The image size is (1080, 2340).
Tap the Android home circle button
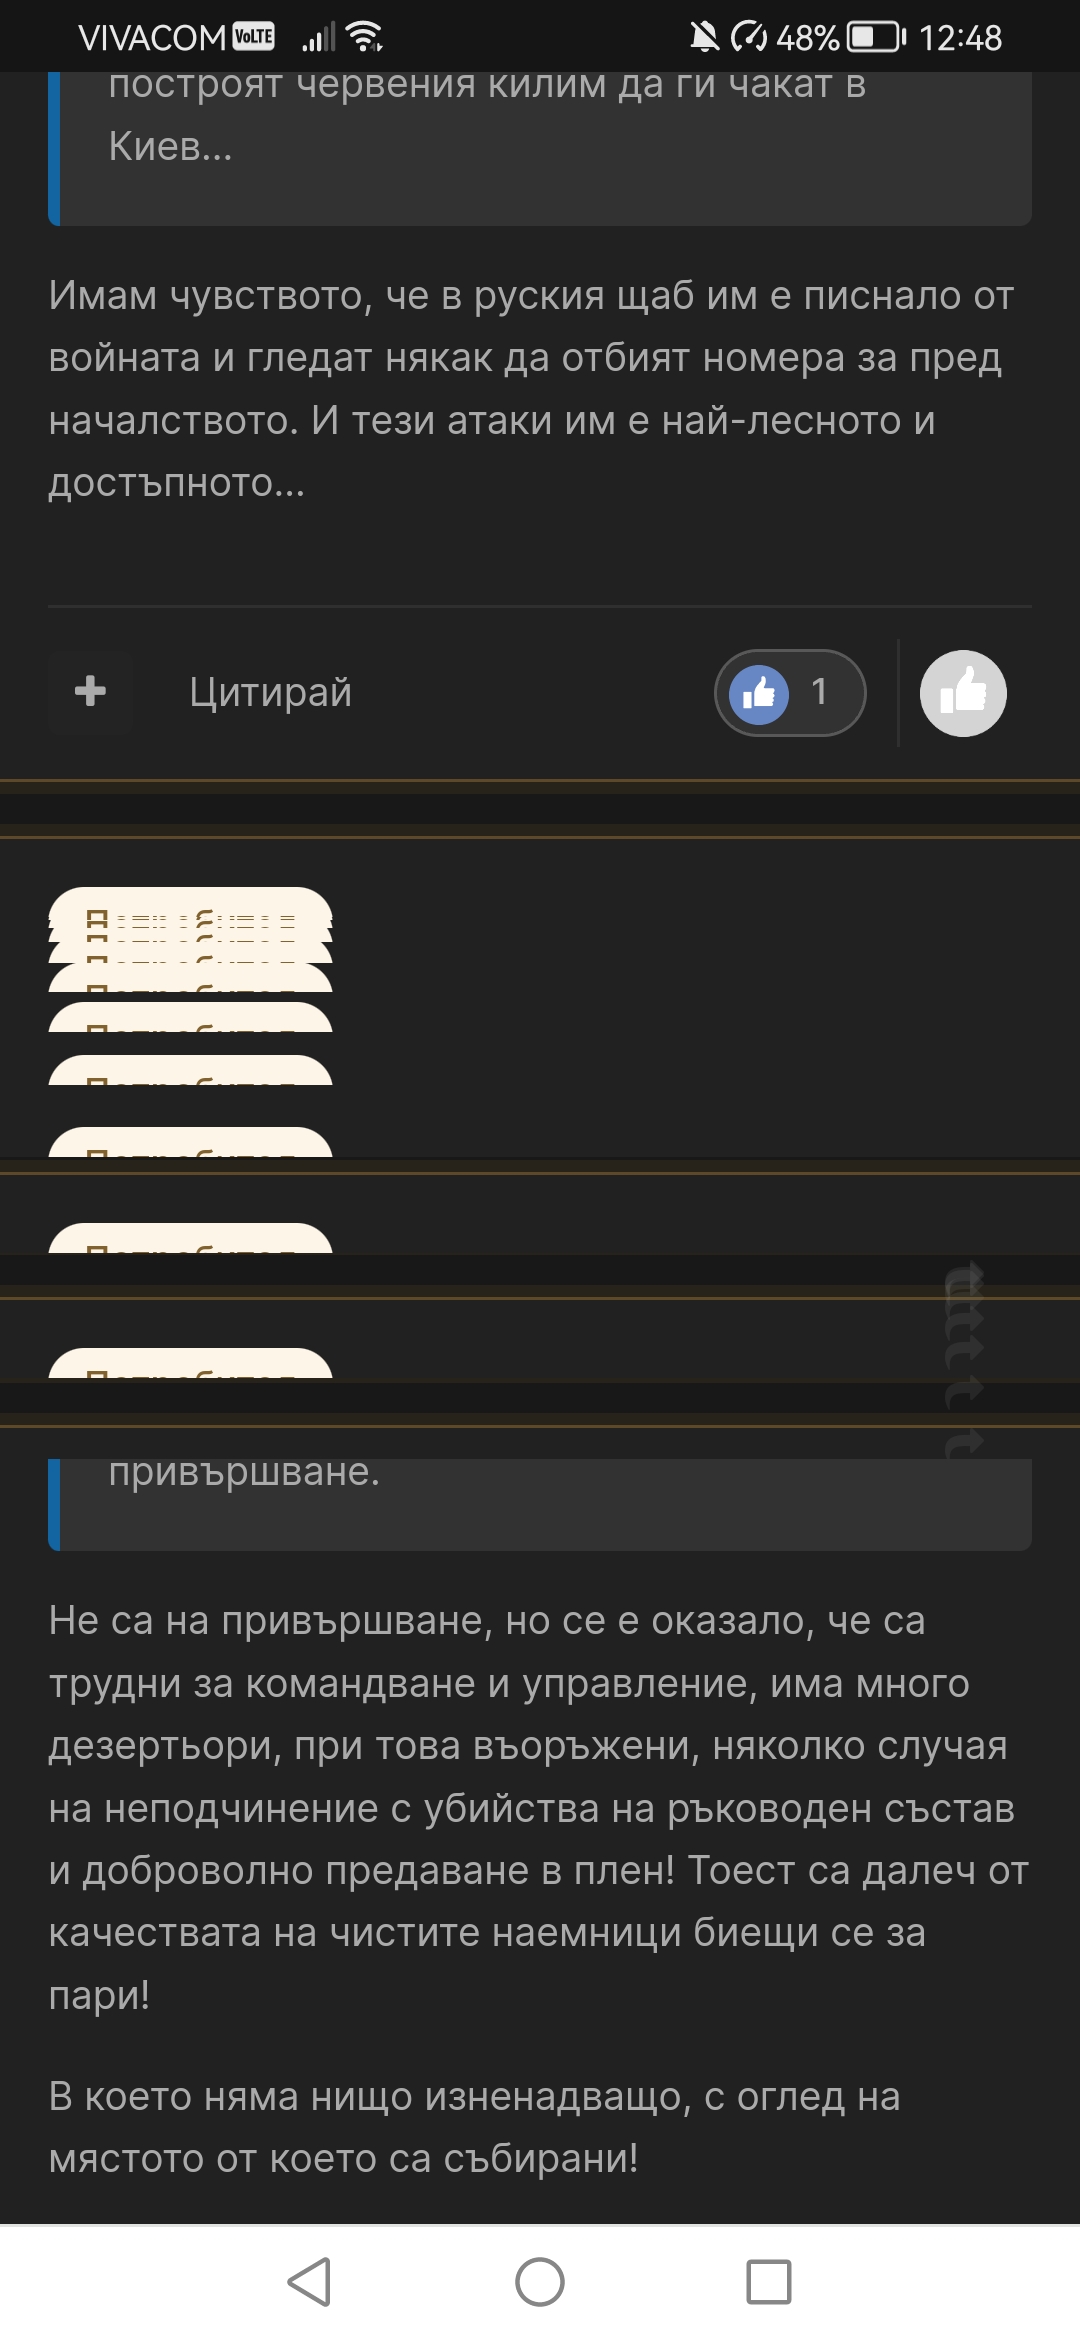(540, 2282)
